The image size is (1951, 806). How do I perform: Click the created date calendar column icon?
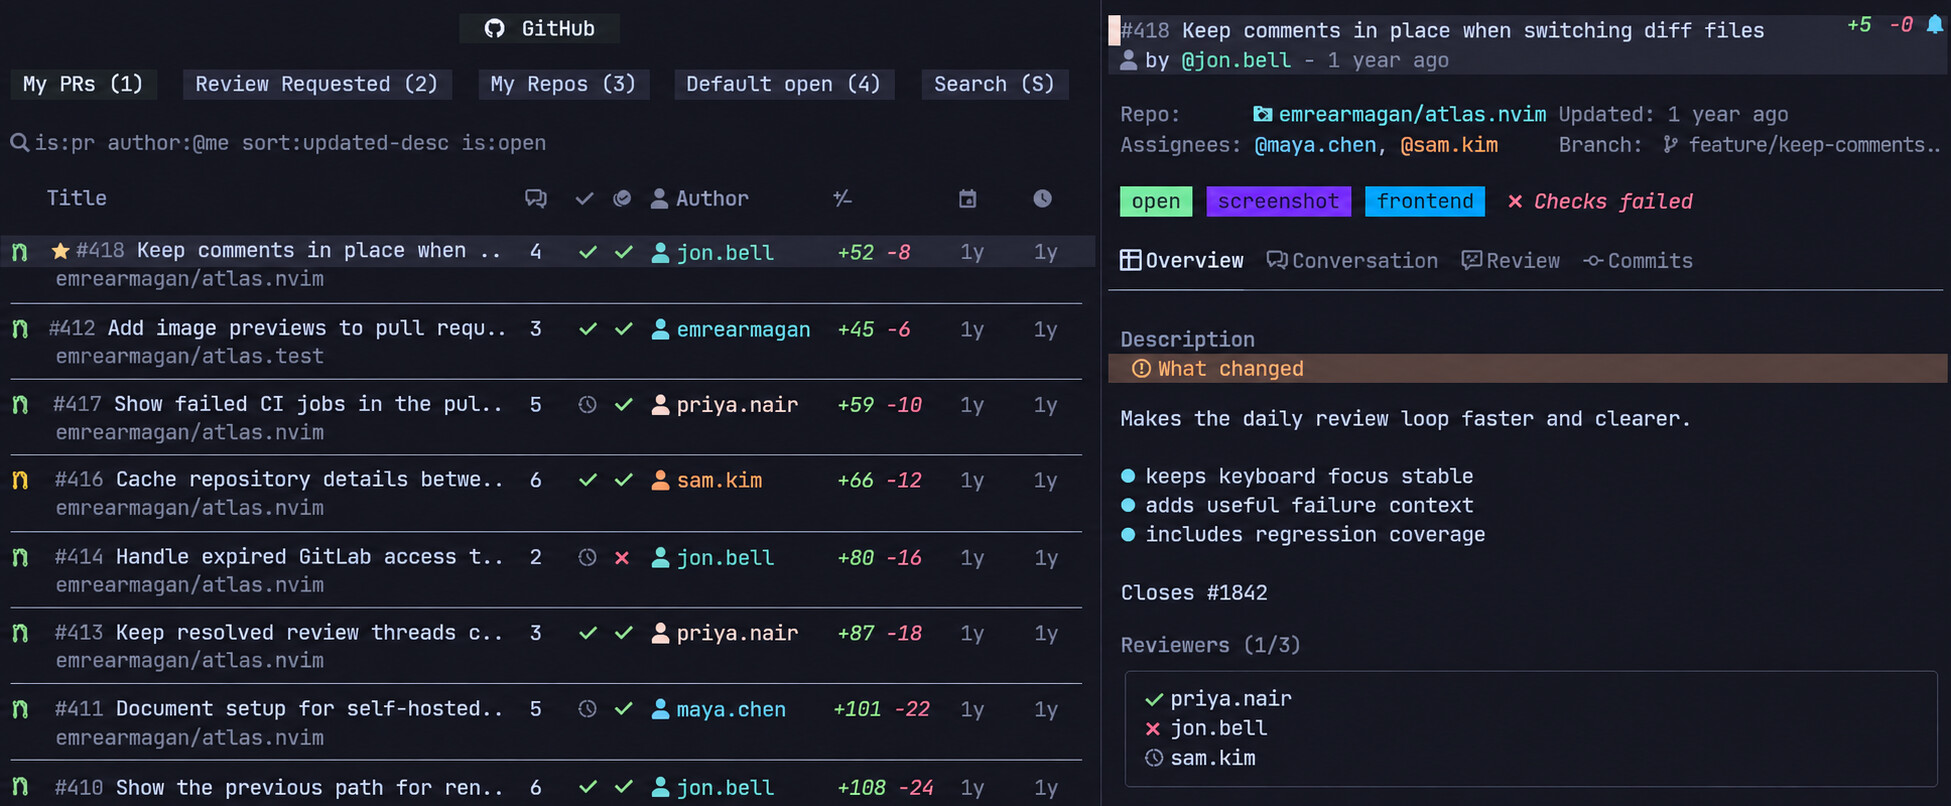(967, 198)
